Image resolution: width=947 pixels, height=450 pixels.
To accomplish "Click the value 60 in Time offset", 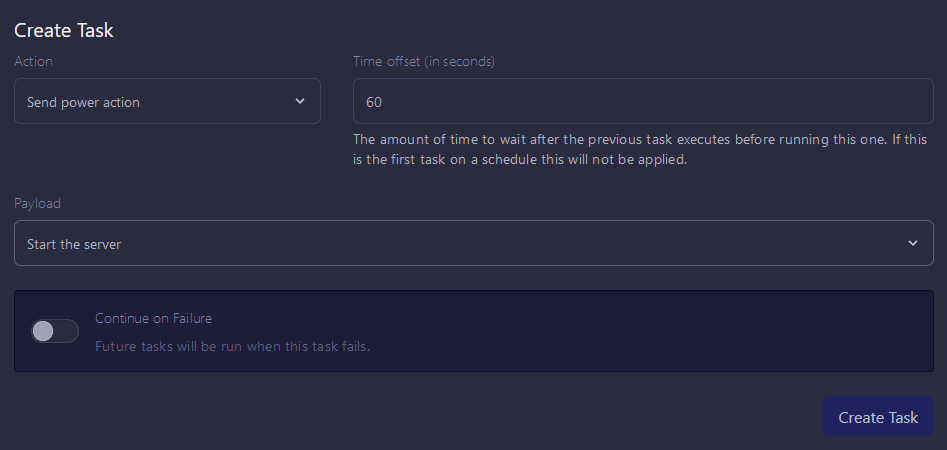I will tap(375, 102).
